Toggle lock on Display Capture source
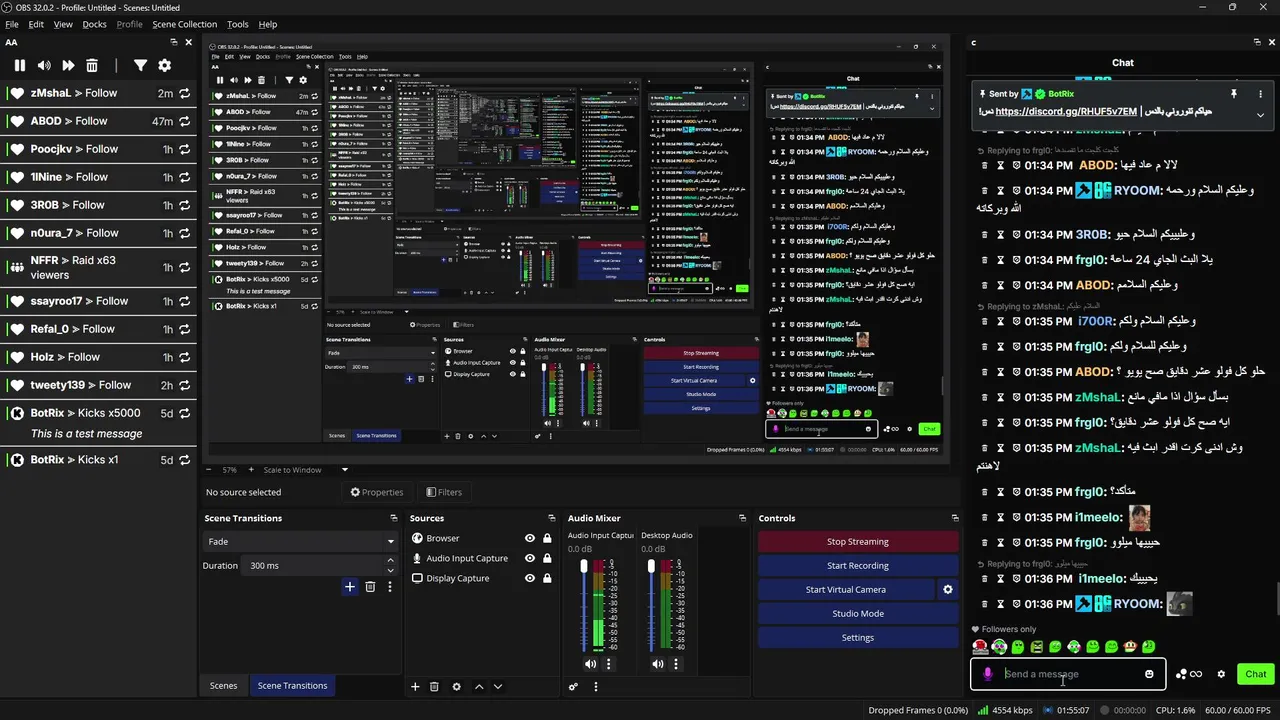1280x720 pixels. [x=547, y=578]
